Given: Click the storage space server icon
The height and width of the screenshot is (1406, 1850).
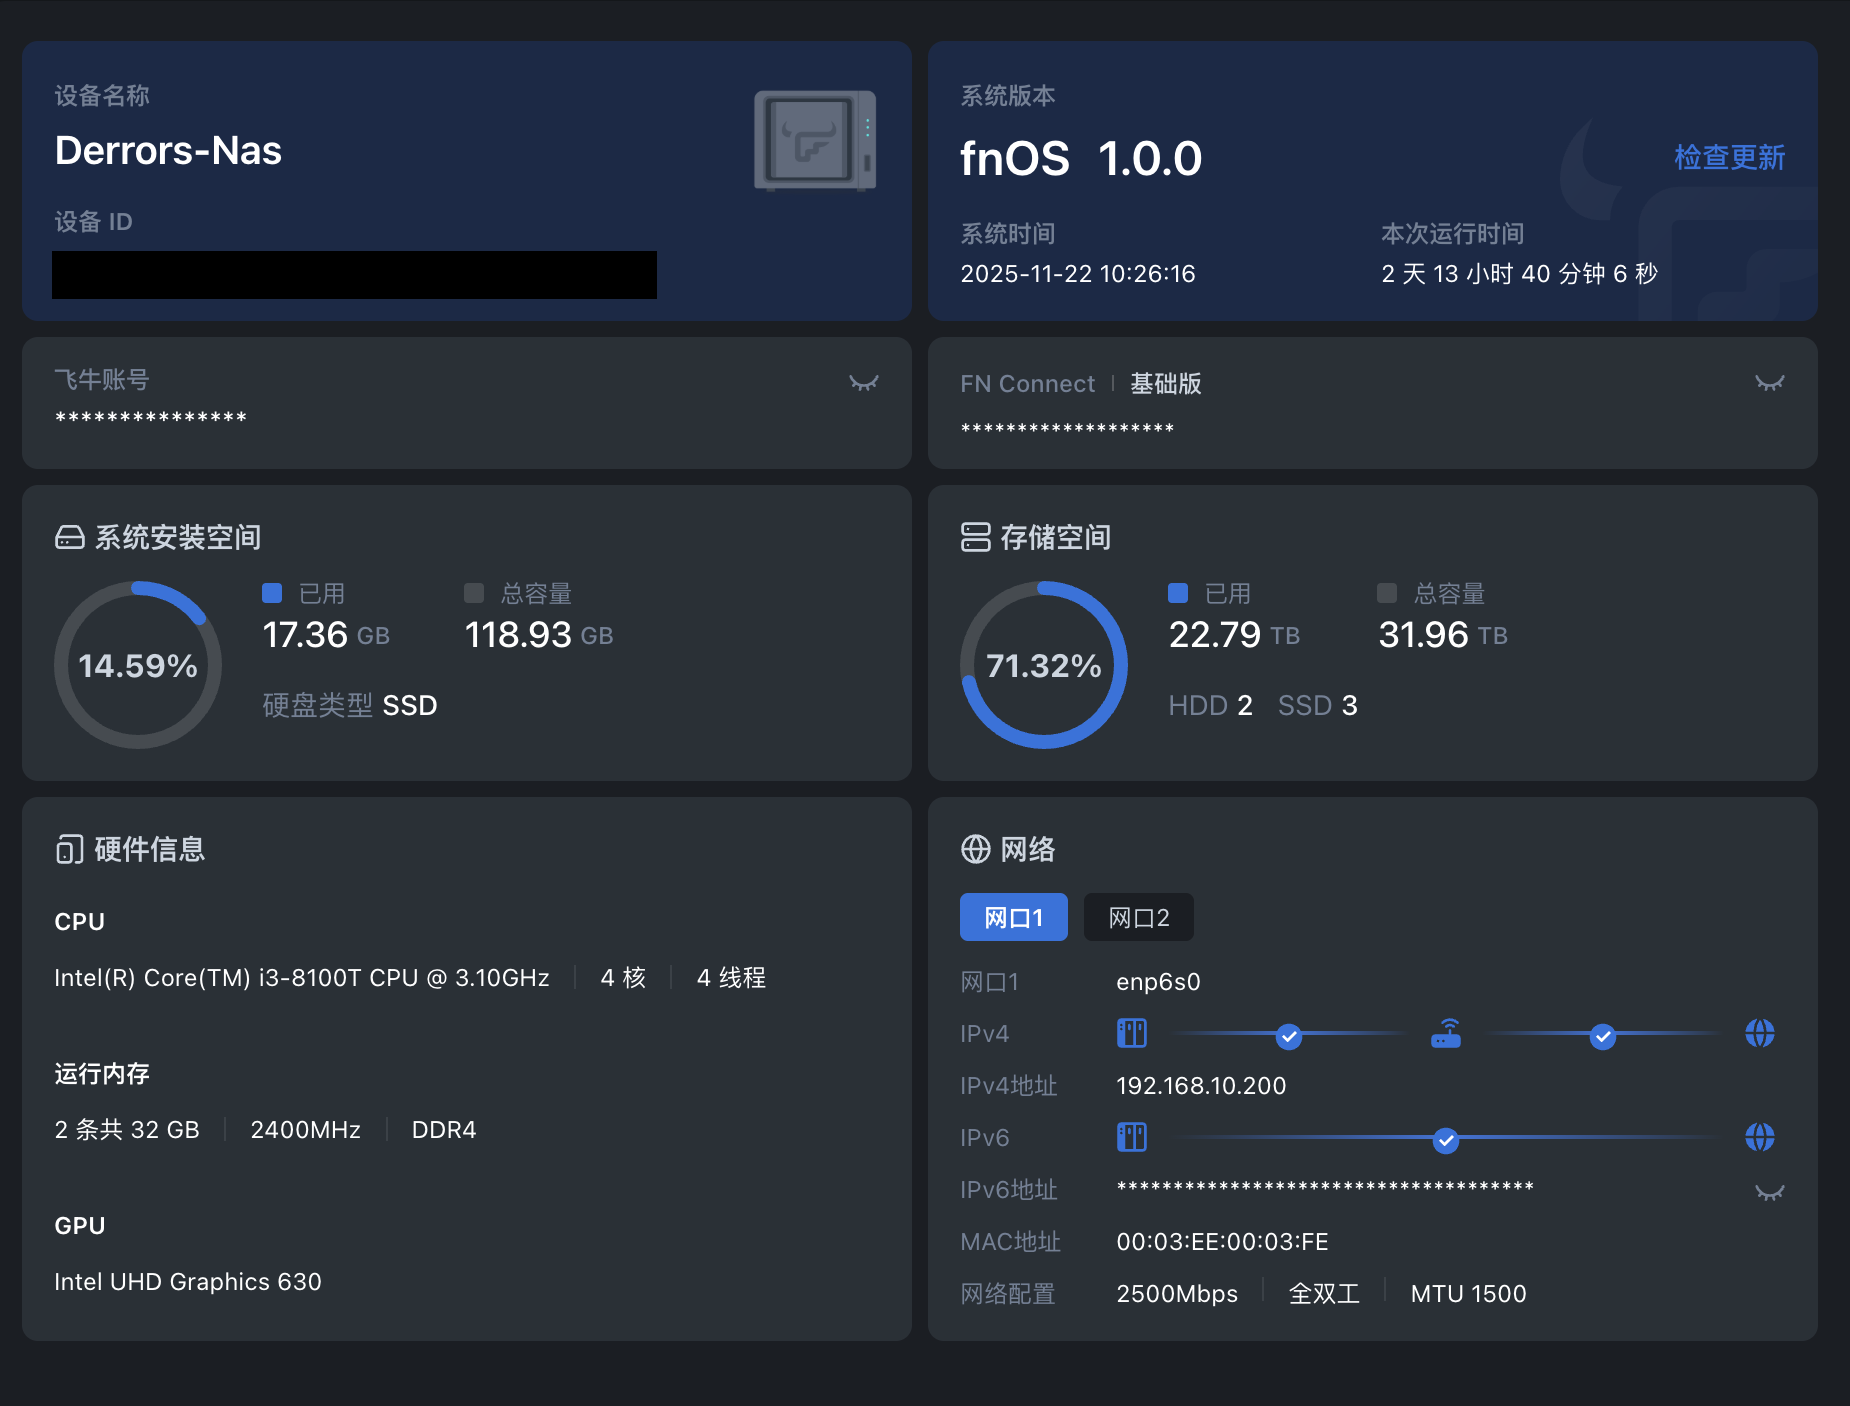Looking at the screenshot, I should 975,538.
